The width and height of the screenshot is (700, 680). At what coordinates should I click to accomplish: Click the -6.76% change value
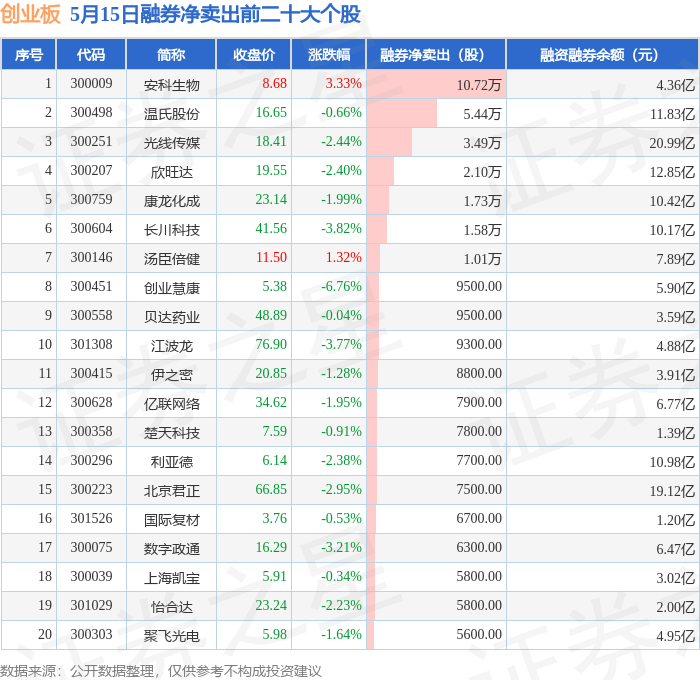341,287
